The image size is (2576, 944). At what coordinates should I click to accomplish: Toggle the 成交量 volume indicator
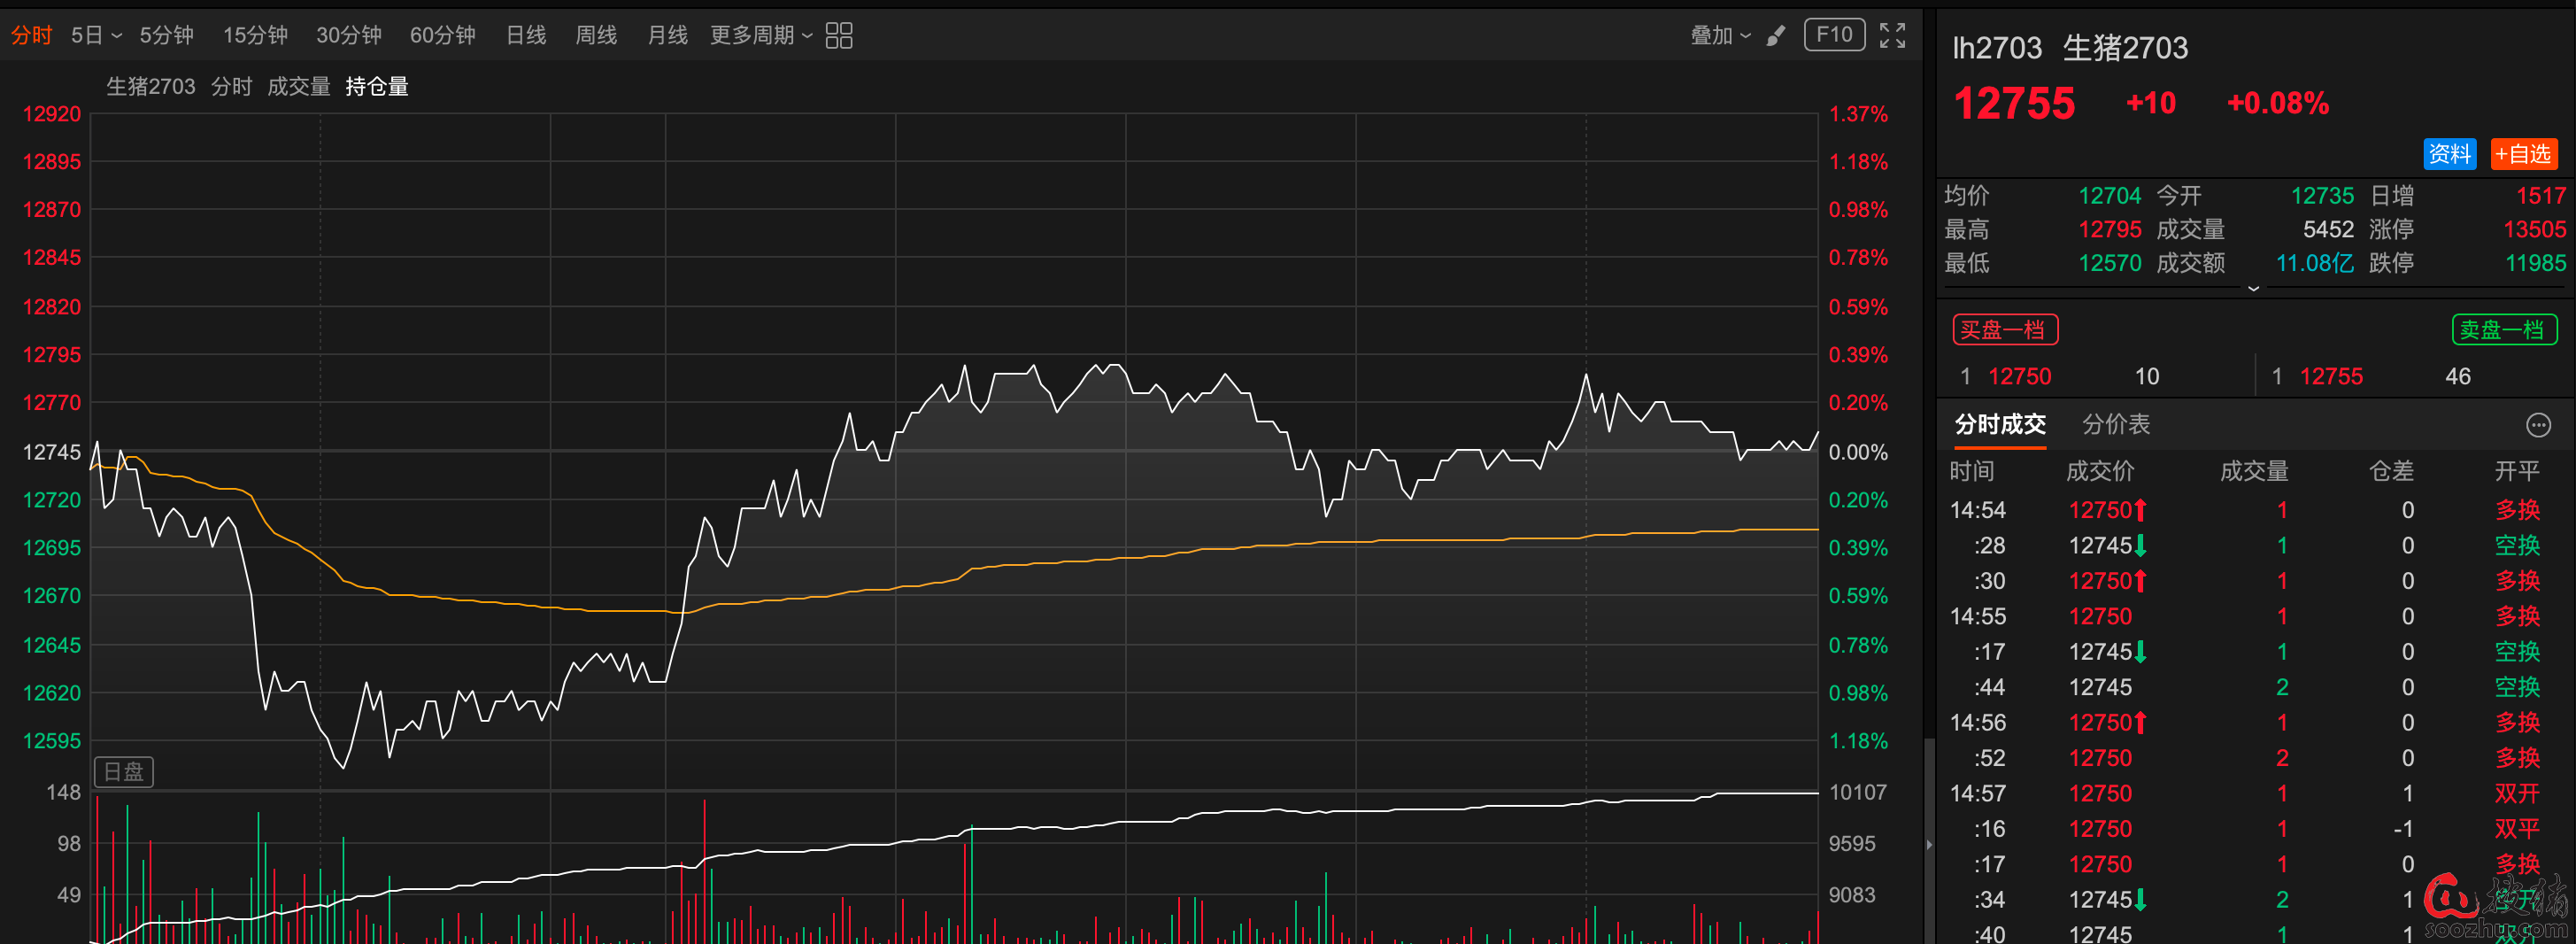298,87
